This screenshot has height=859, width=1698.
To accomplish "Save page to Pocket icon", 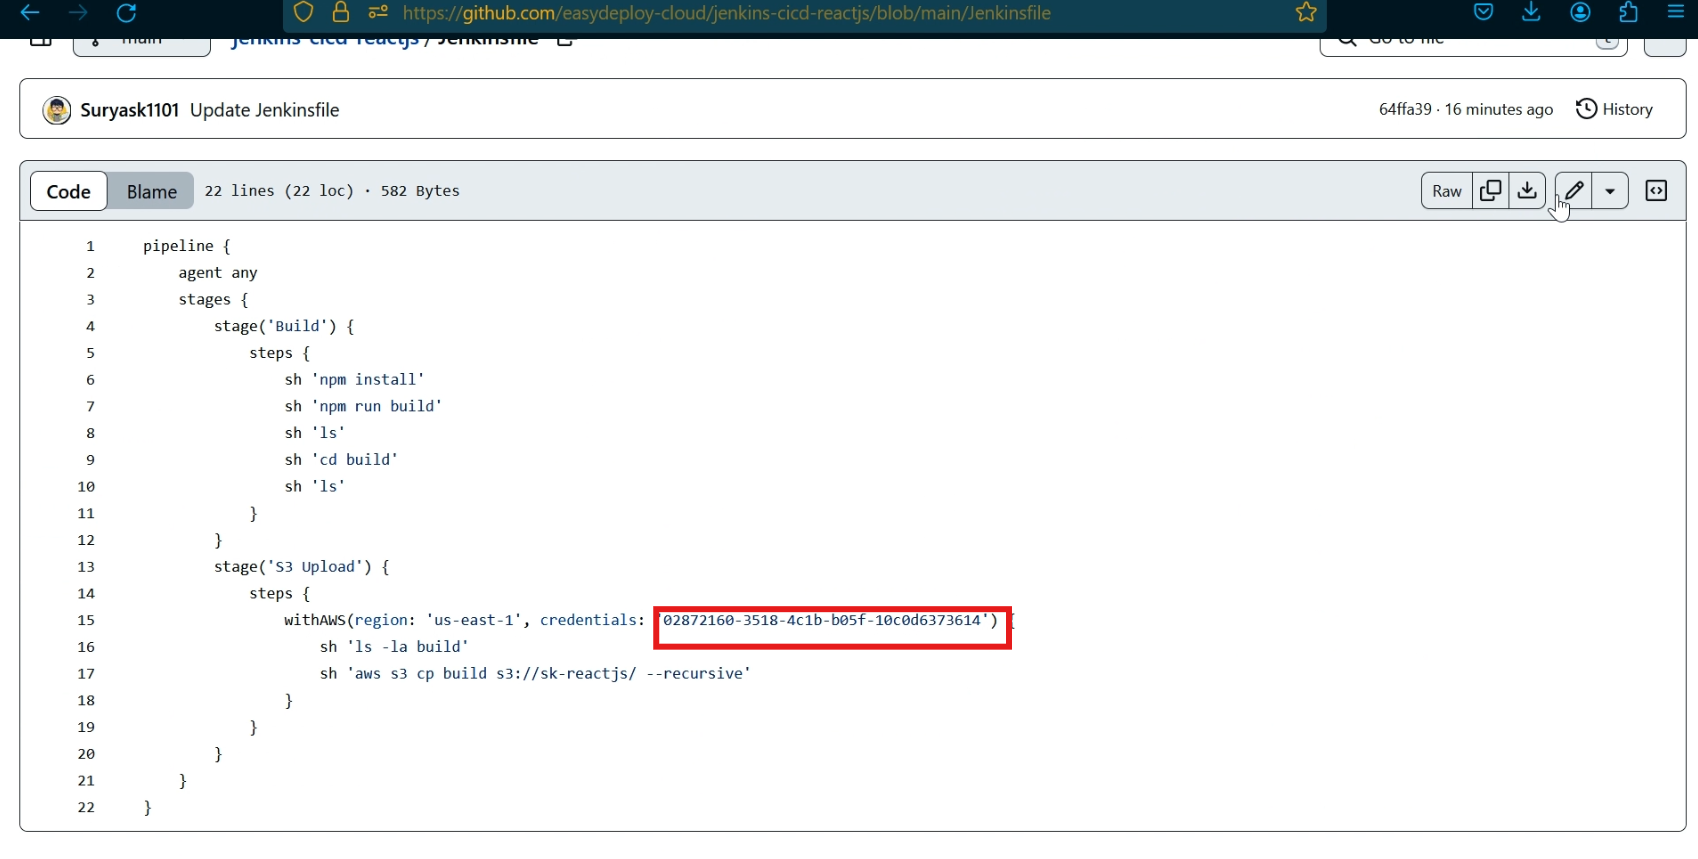I will click(1484, 12).
